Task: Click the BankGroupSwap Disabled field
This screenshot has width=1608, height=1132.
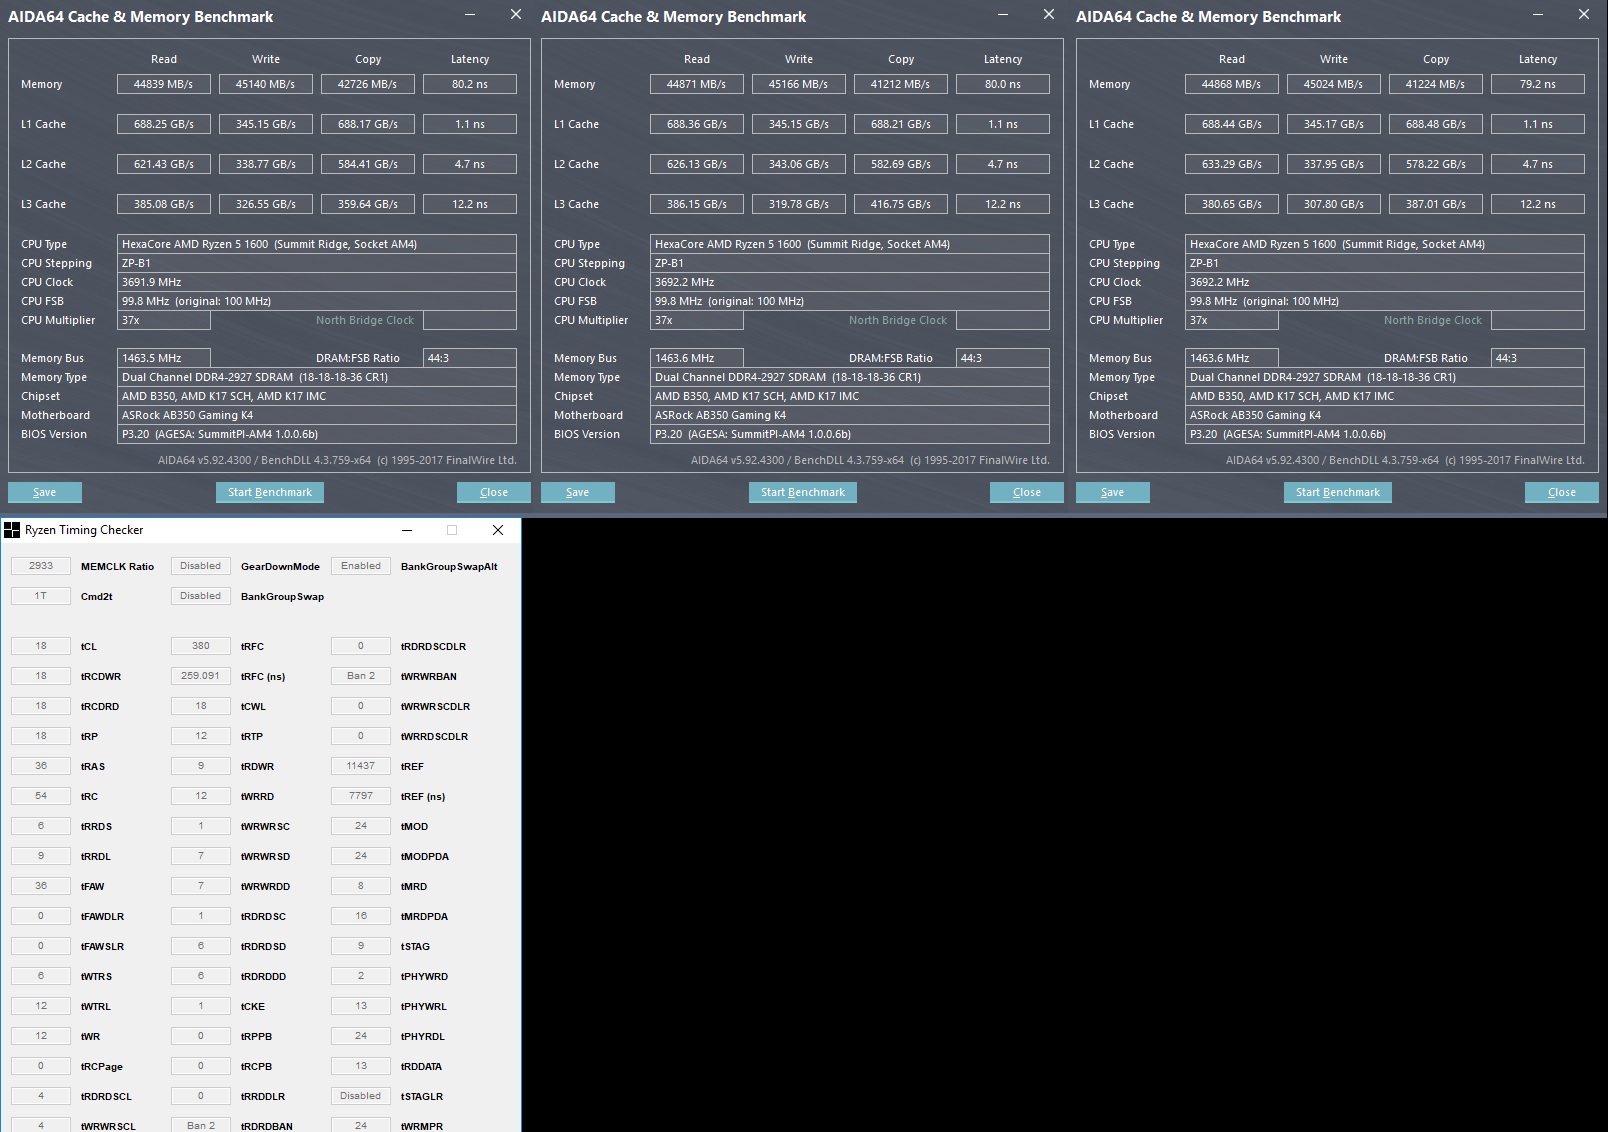Action: tap(201, 596)
